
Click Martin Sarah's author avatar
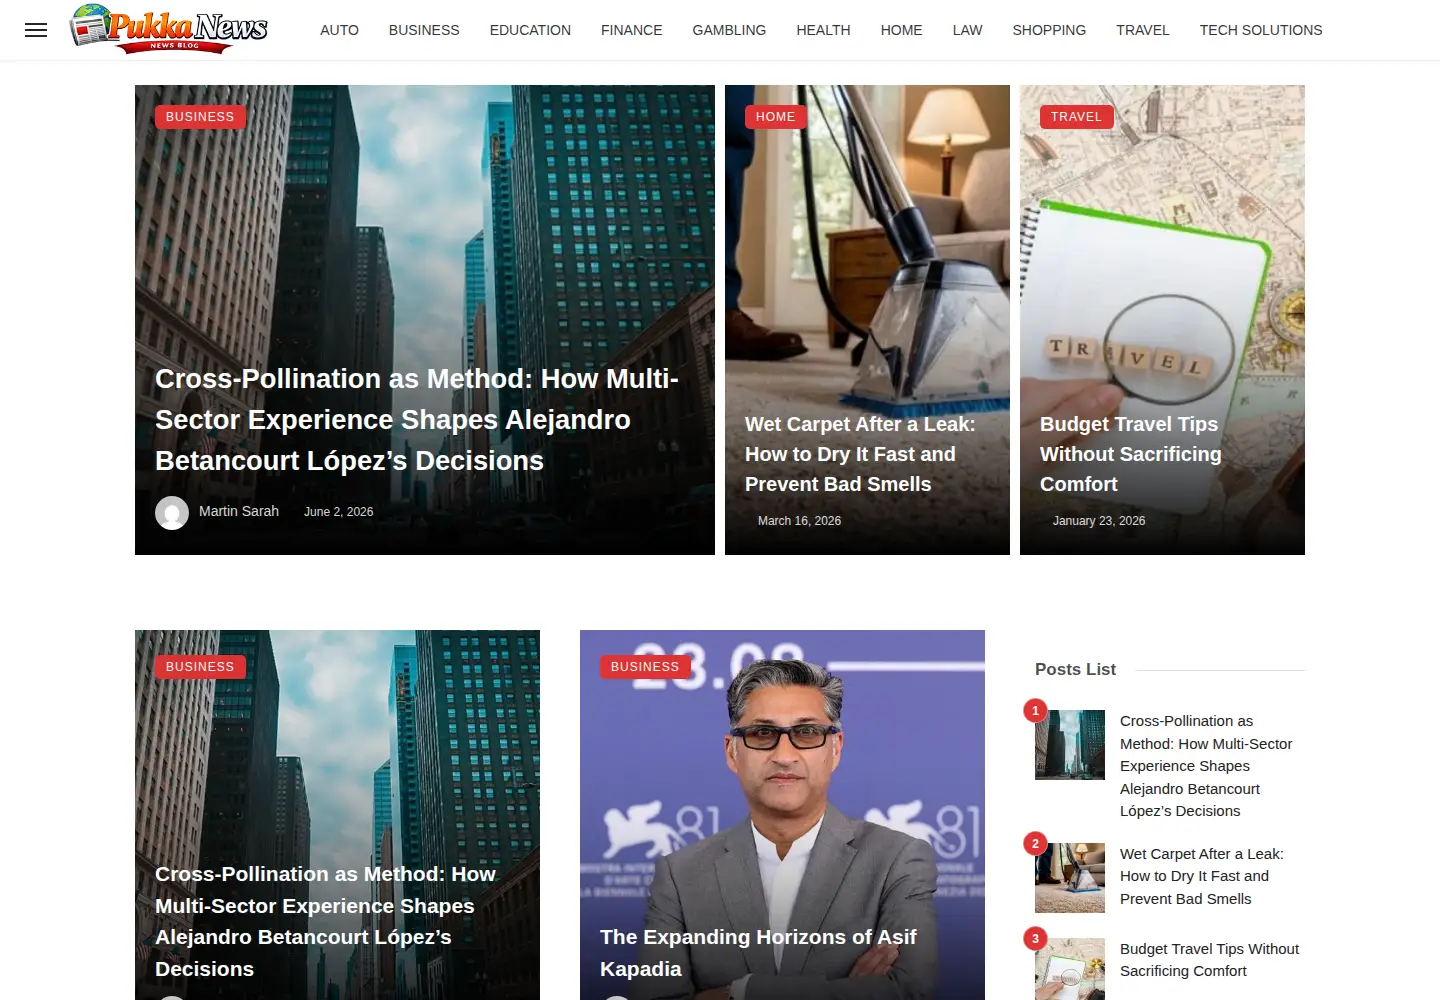point(172,513)
